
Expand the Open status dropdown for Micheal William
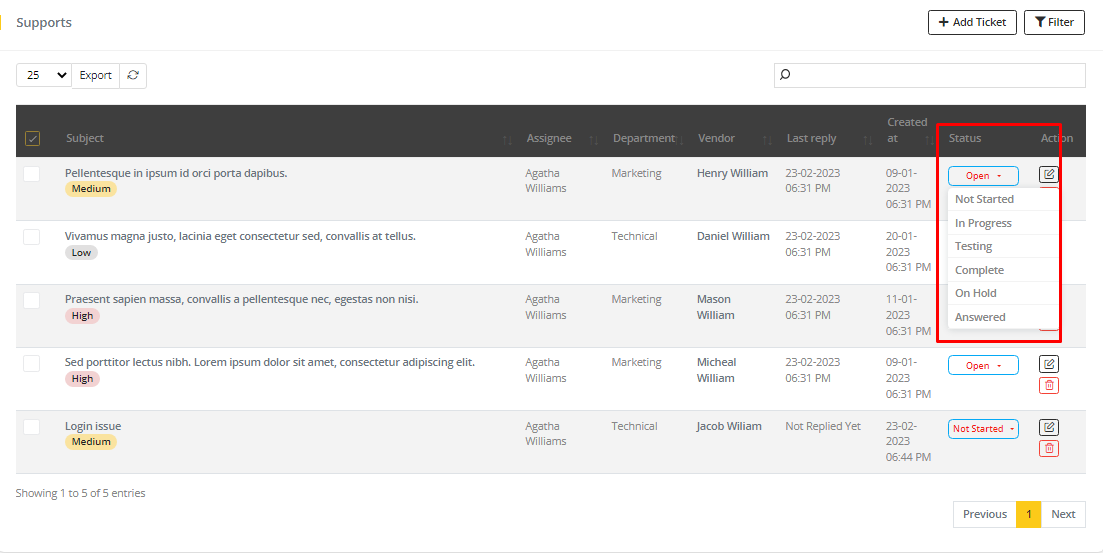[983, 366]
